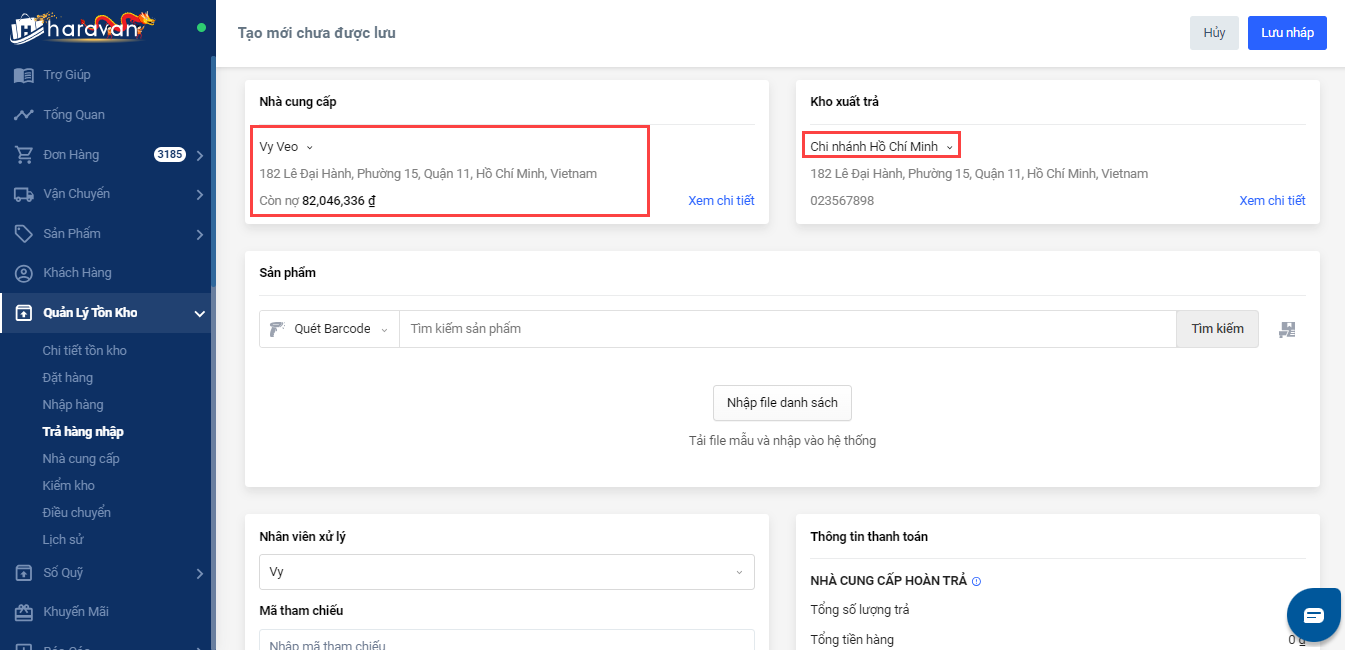This screenshot has height=650, width=1345.
Task: Click info icon next to NHÀ CUNG CẤP HOÀN TRẢ
Action: (976, 581)
